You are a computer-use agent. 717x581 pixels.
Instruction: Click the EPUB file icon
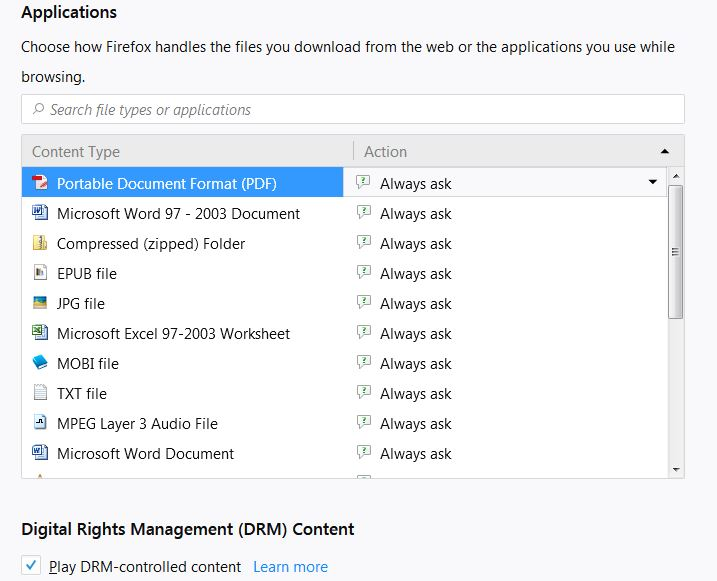click(x=40, y=273)
